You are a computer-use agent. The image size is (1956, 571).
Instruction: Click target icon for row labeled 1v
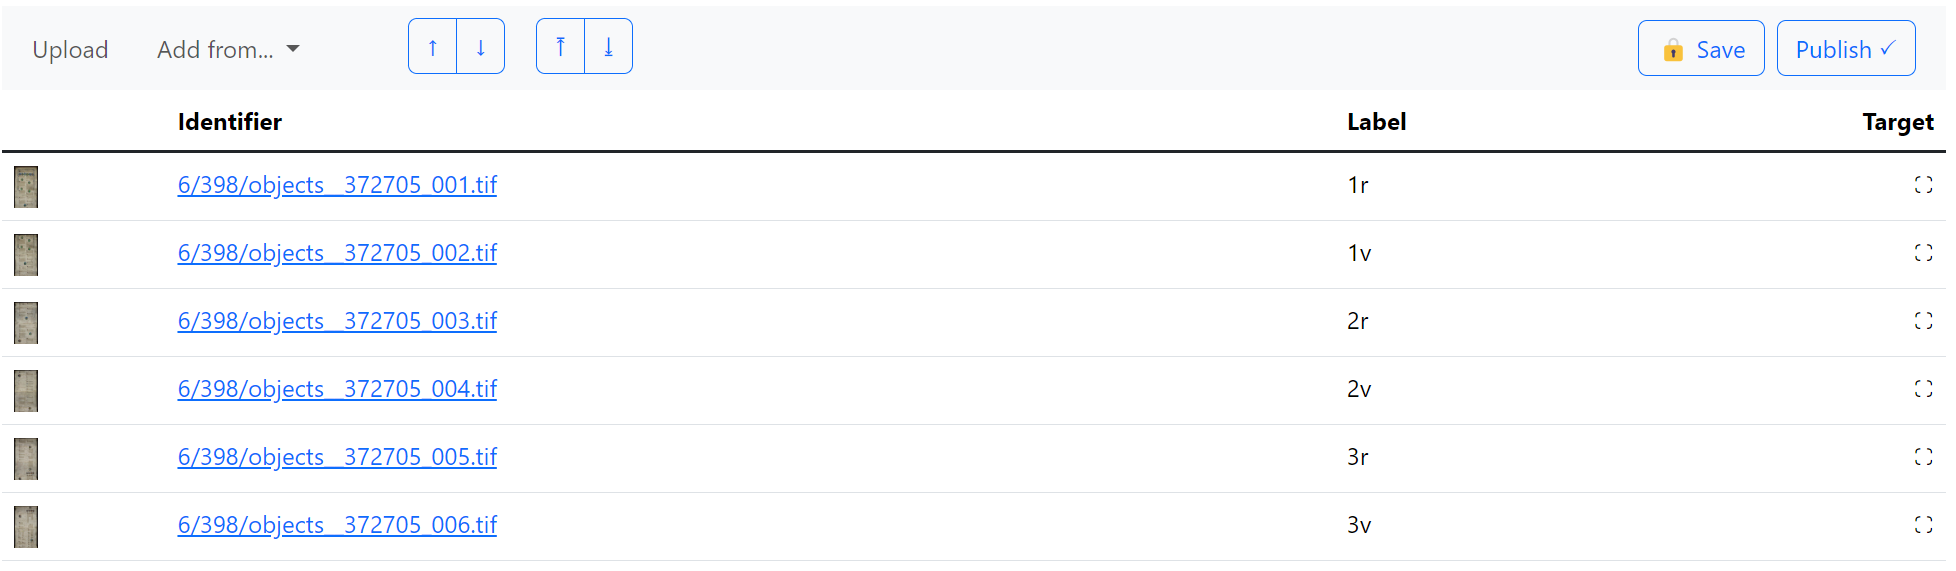[x=1922, y=253]
